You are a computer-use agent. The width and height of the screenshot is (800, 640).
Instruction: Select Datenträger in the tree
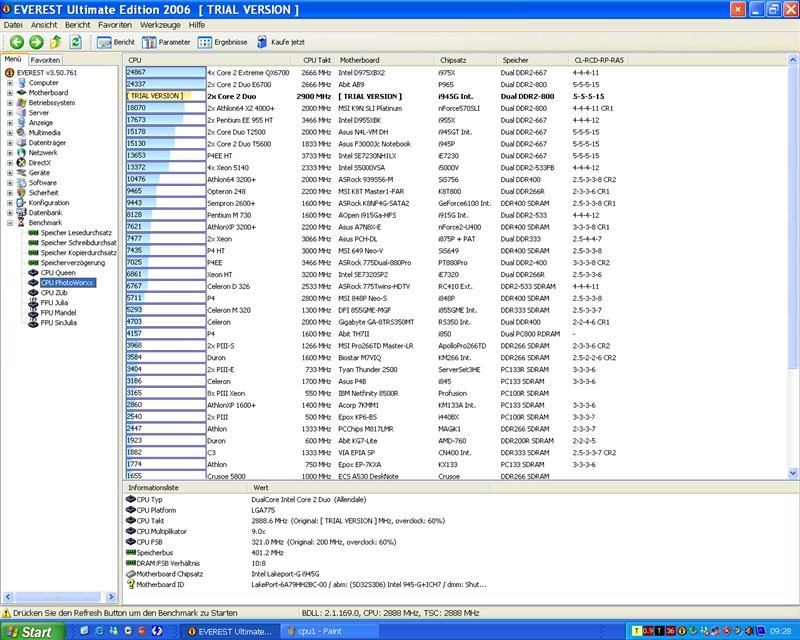(47, 143)
